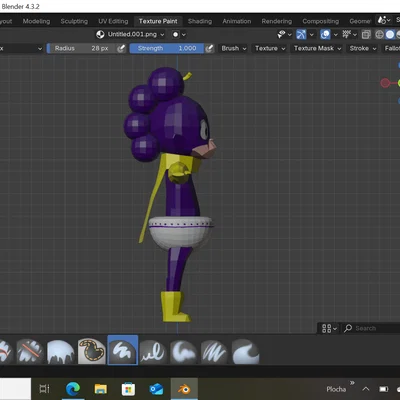The height and width of the screenshot is (400, 400).
Task: Open File Explorer from the taskbar
Action: [x=101, y=389]
